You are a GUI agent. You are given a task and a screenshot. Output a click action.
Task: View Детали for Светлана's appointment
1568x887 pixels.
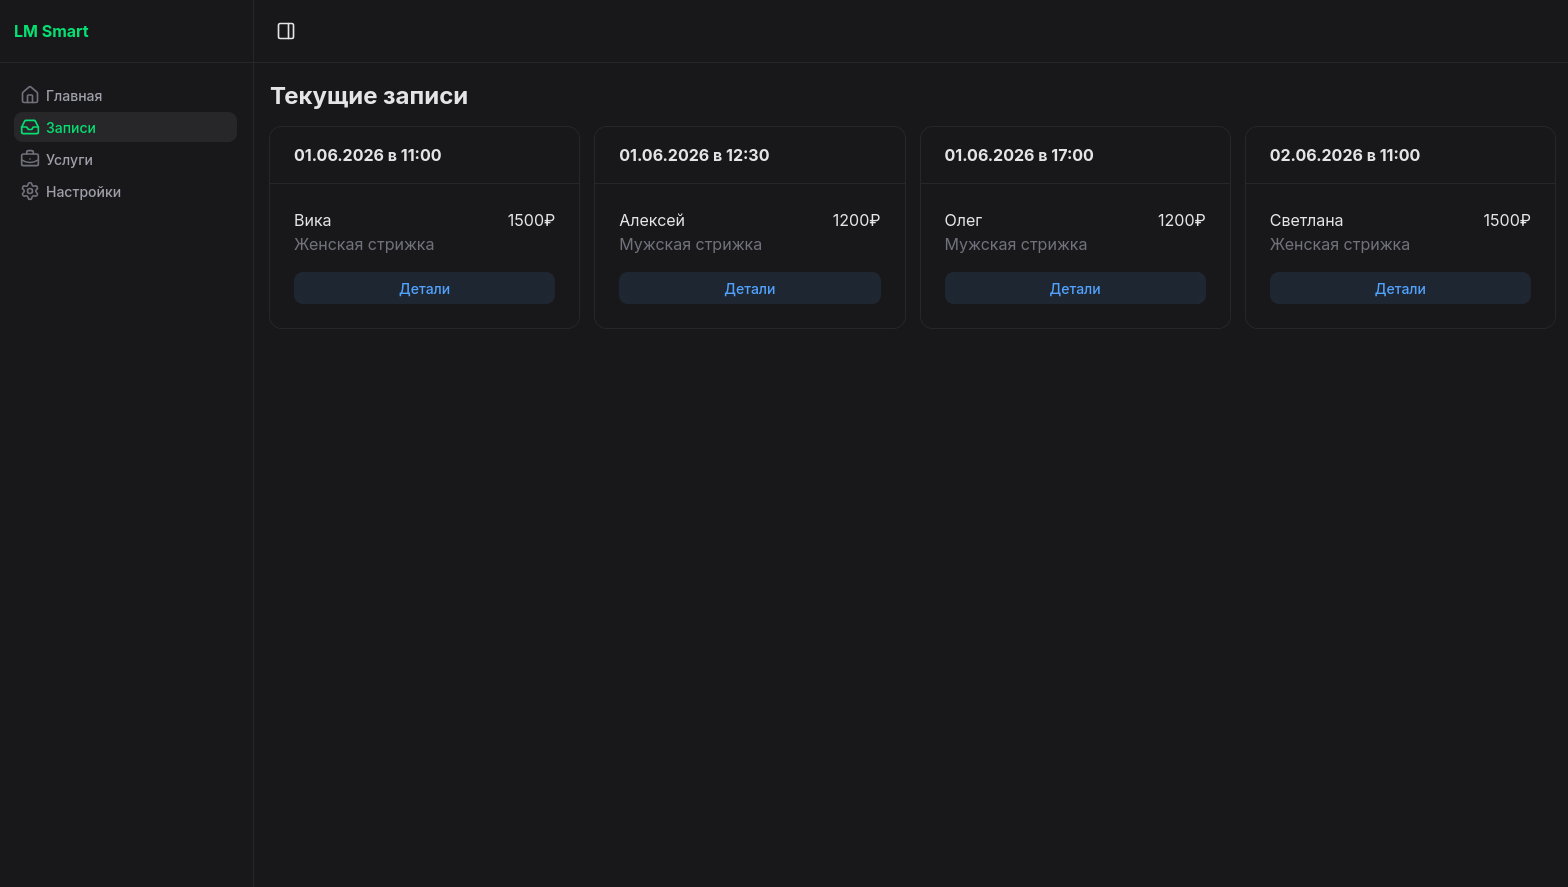coord(1400,288)
